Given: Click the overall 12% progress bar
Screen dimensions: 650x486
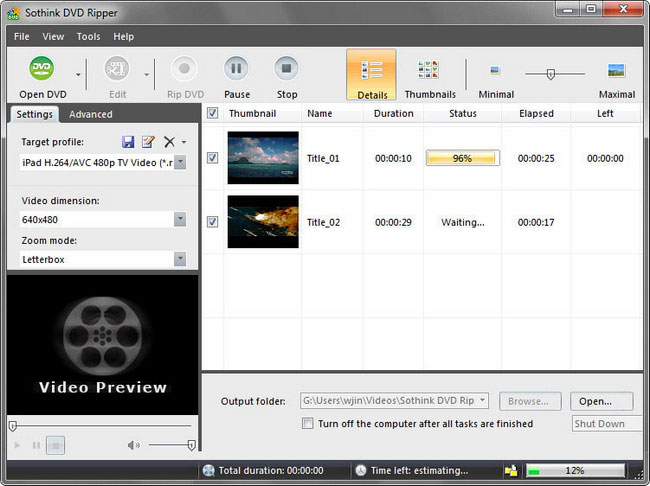Looking at the screenshot, I should click(x=575, y=471).
